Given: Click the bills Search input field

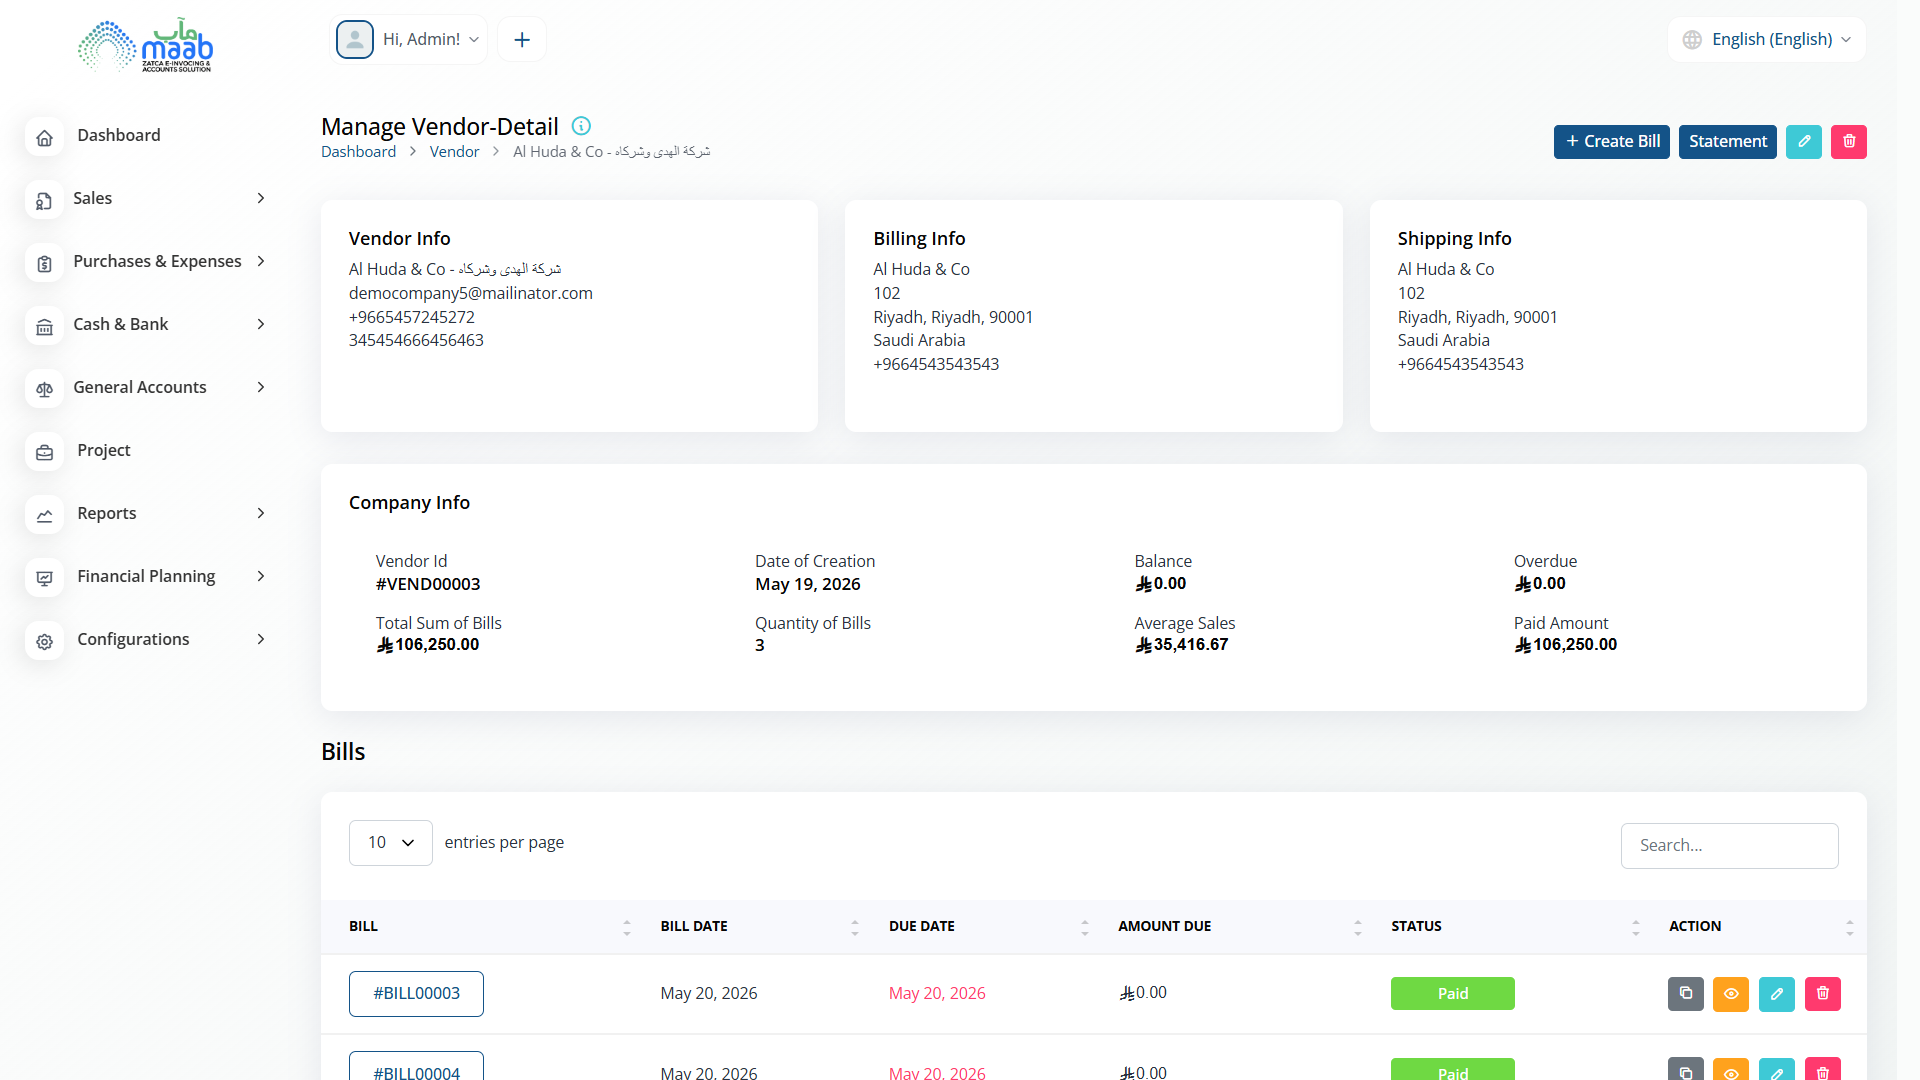Looking at the screenshot, I should point(1729,846).
